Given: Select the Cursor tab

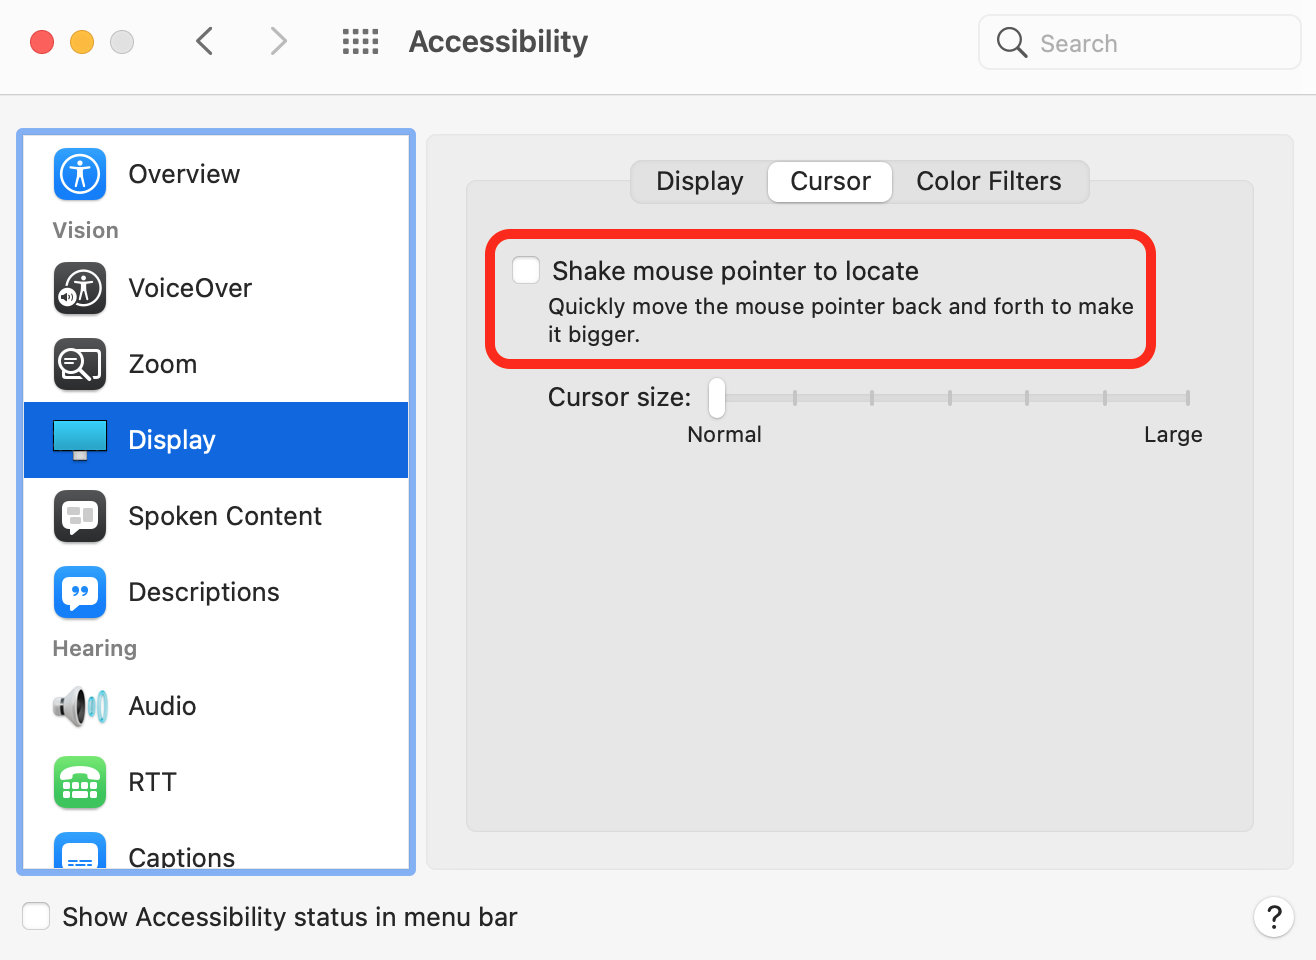Looking at the screenshot, I should click(829, 181).
